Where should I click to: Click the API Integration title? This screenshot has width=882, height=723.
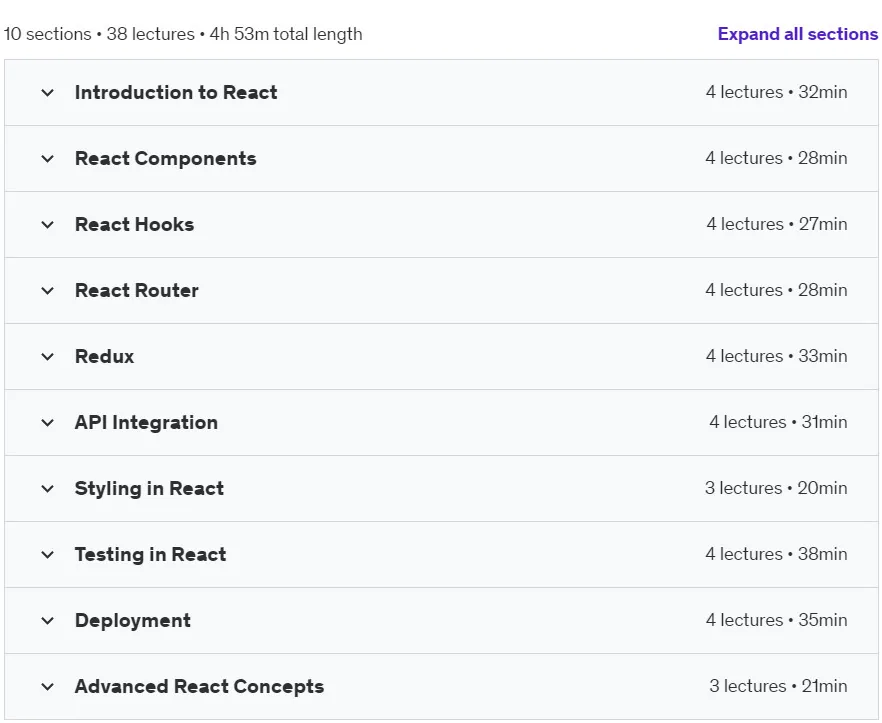tap(146, 423)
